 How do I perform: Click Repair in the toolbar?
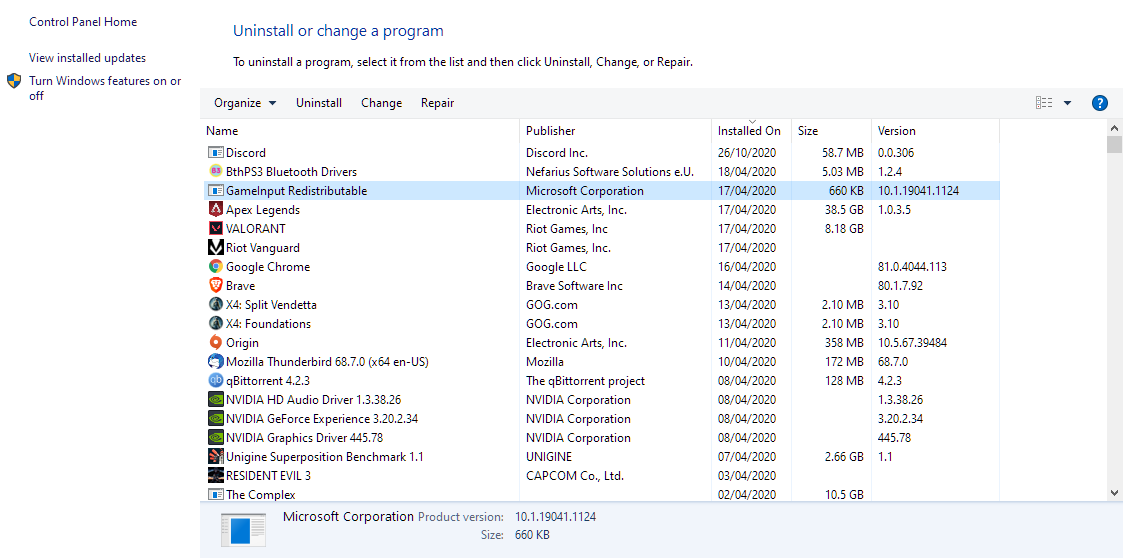point(438,103)
